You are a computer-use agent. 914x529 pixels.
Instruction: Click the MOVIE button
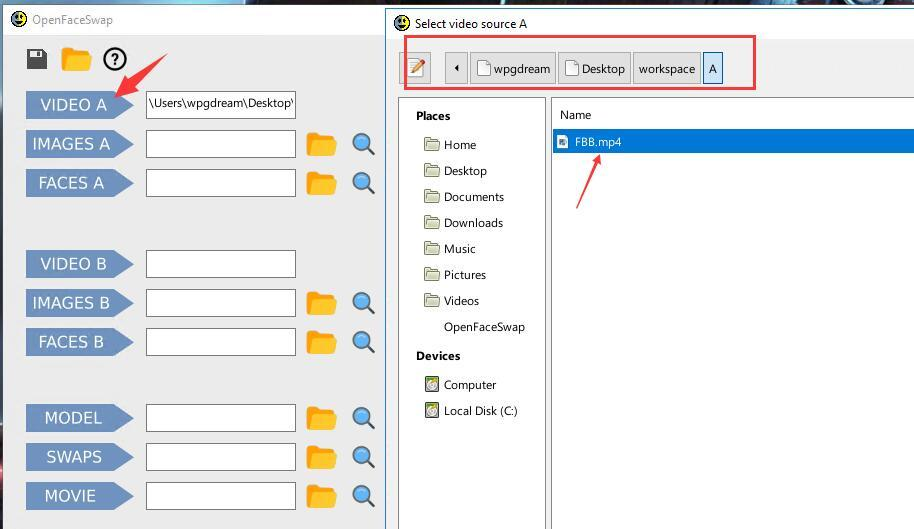click(80, 496)
